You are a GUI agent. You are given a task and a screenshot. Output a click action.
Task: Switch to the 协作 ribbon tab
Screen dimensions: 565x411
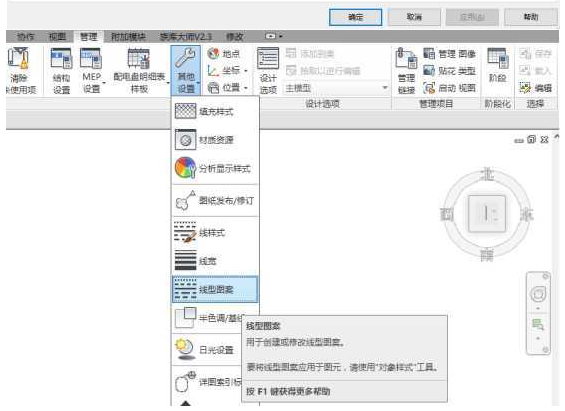point(26,36)
